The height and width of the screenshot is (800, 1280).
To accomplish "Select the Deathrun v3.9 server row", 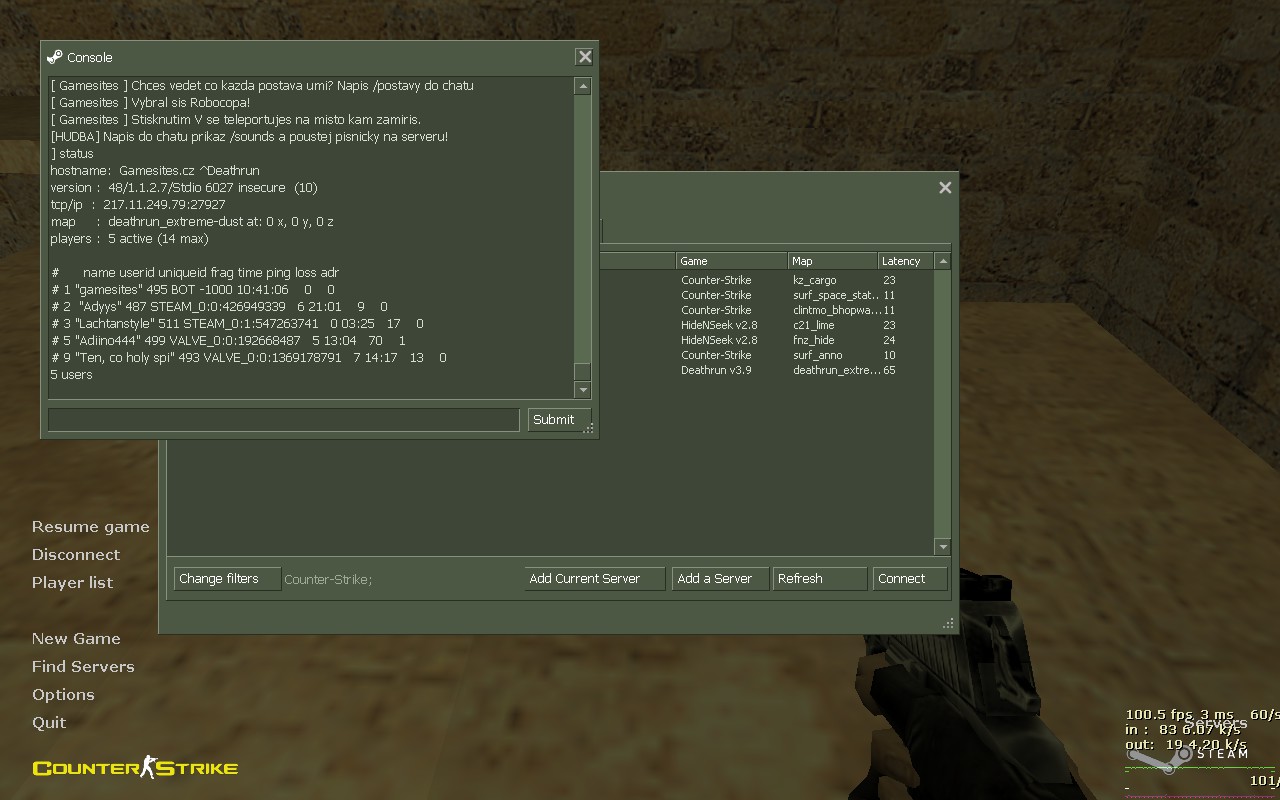I will coord(766,370).
